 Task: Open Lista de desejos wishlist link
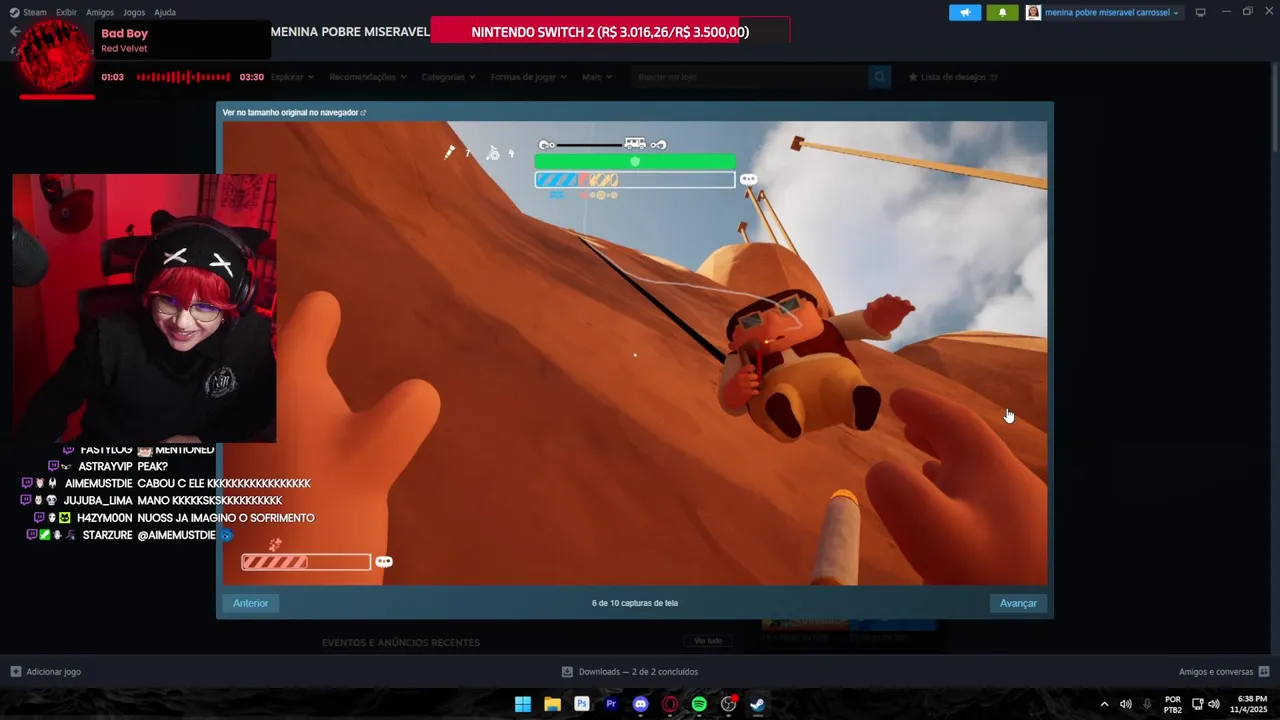(x=953, y=77)
